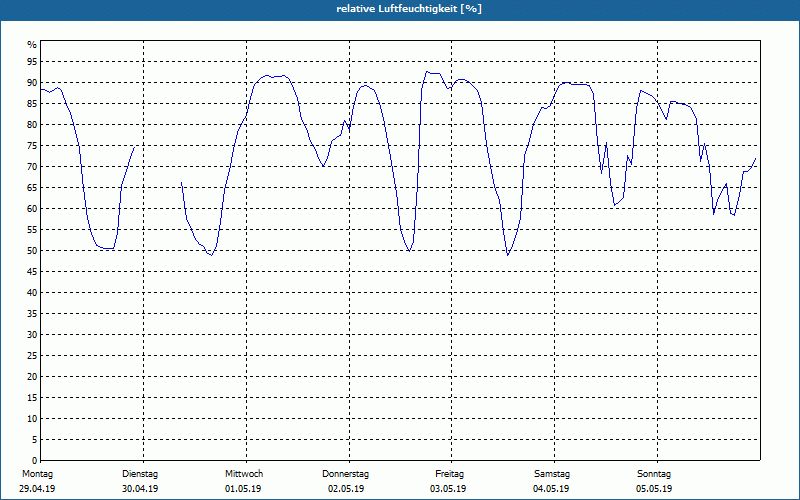Click the date '02.05.19'

346,489
